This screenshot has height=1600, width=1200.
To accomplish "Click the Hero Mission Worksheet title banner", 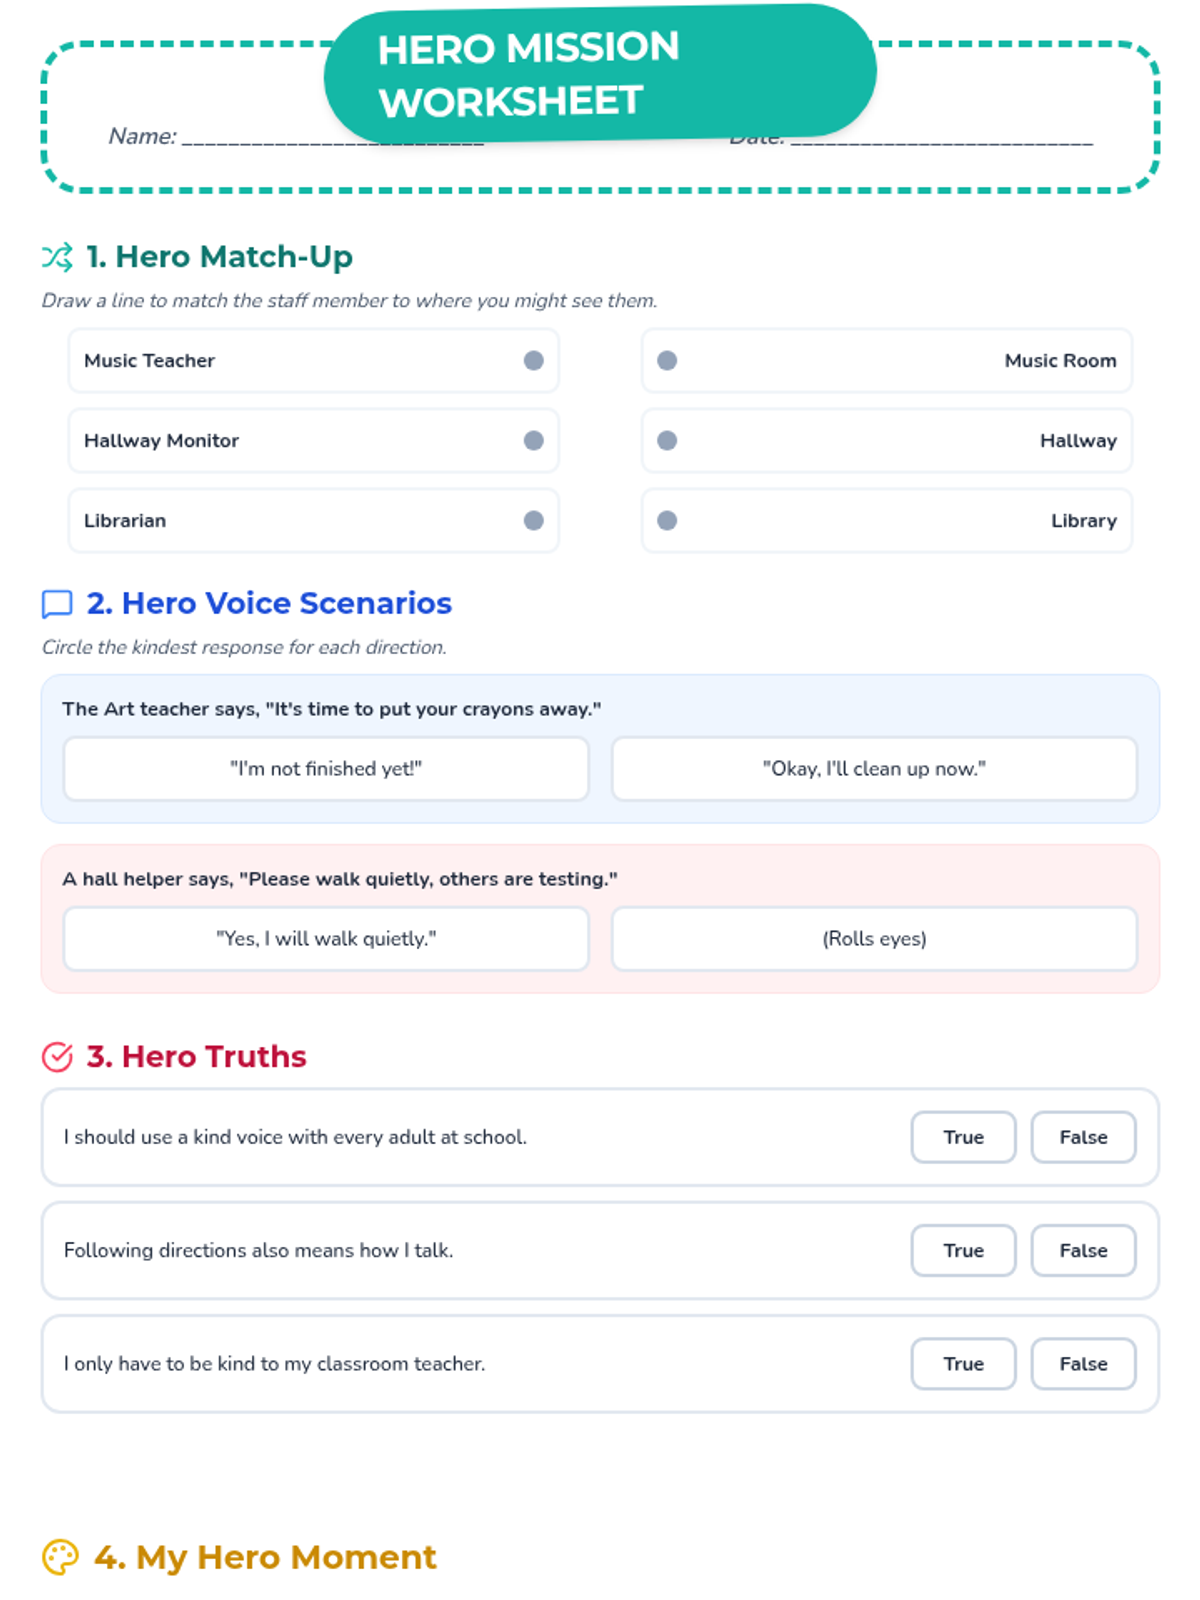I will (600, 74).
